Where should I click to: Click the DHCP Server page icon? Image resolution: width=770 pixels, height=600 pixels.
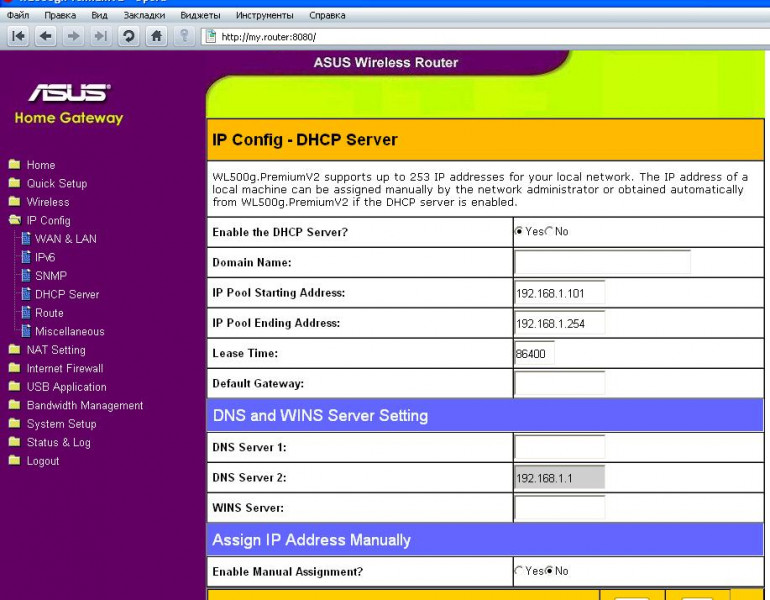point(26,294)
